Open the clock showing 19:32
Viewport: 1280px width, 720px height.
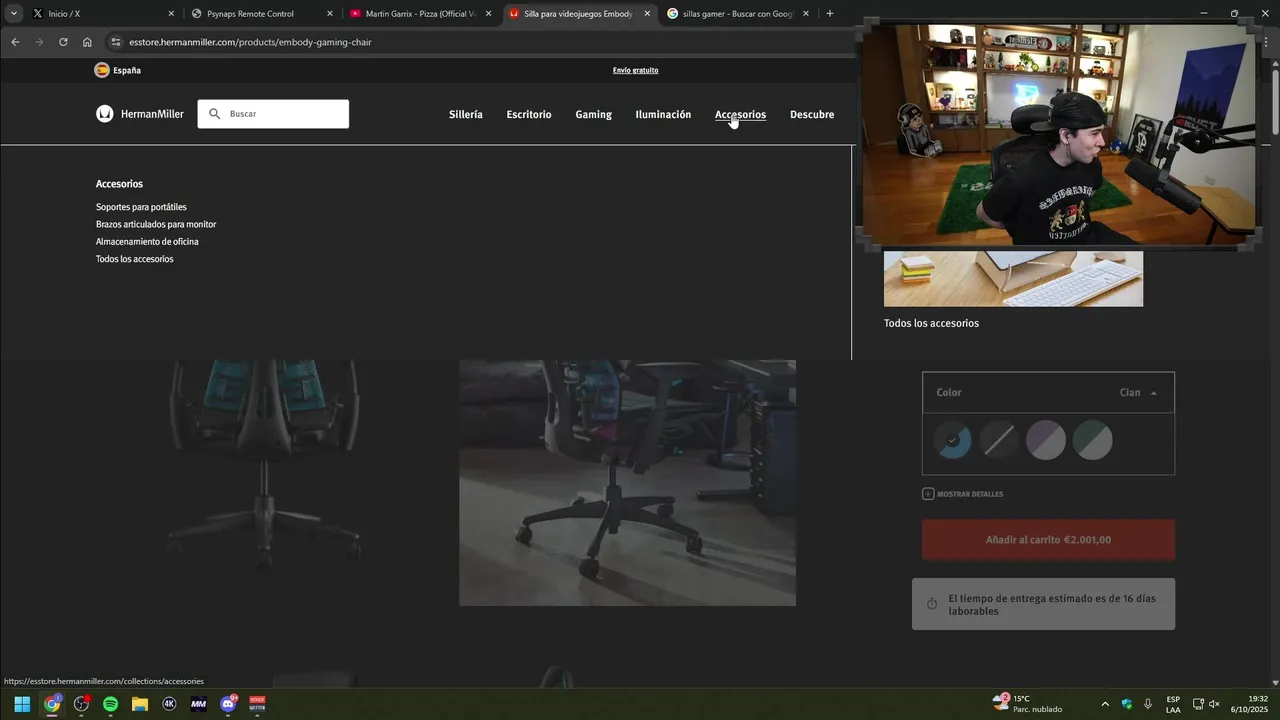tap(1250, 704)
